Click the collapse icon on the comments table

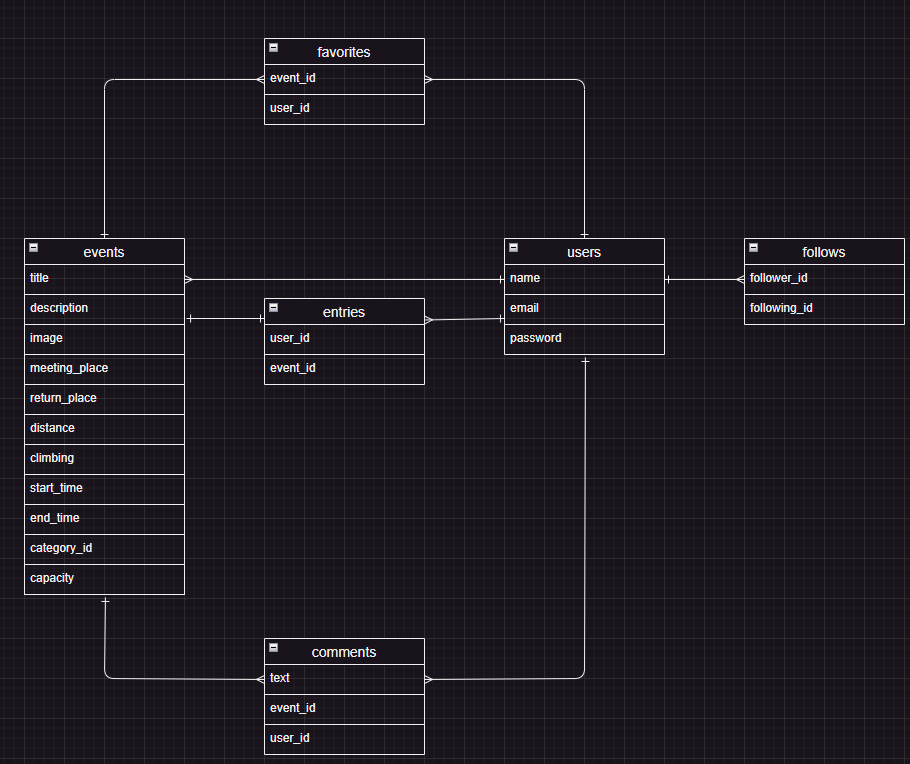[273, 647]
